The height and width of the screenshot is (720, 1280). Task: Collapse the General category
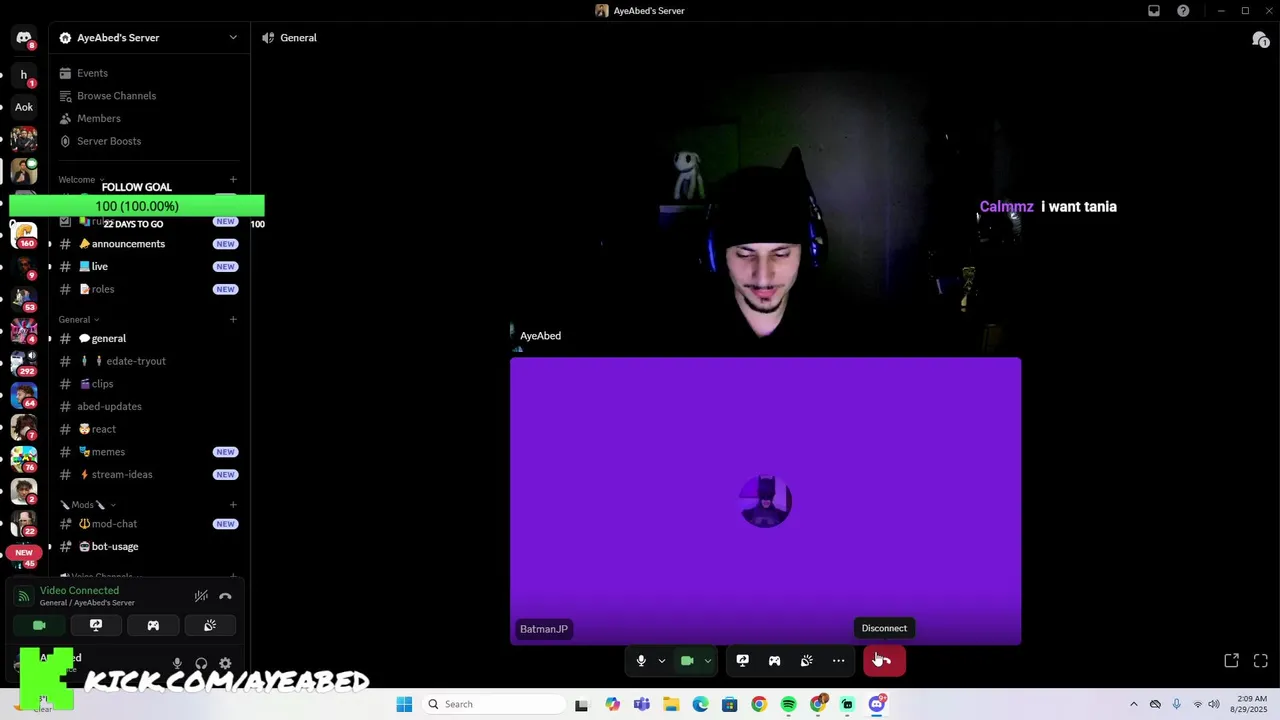79,320
